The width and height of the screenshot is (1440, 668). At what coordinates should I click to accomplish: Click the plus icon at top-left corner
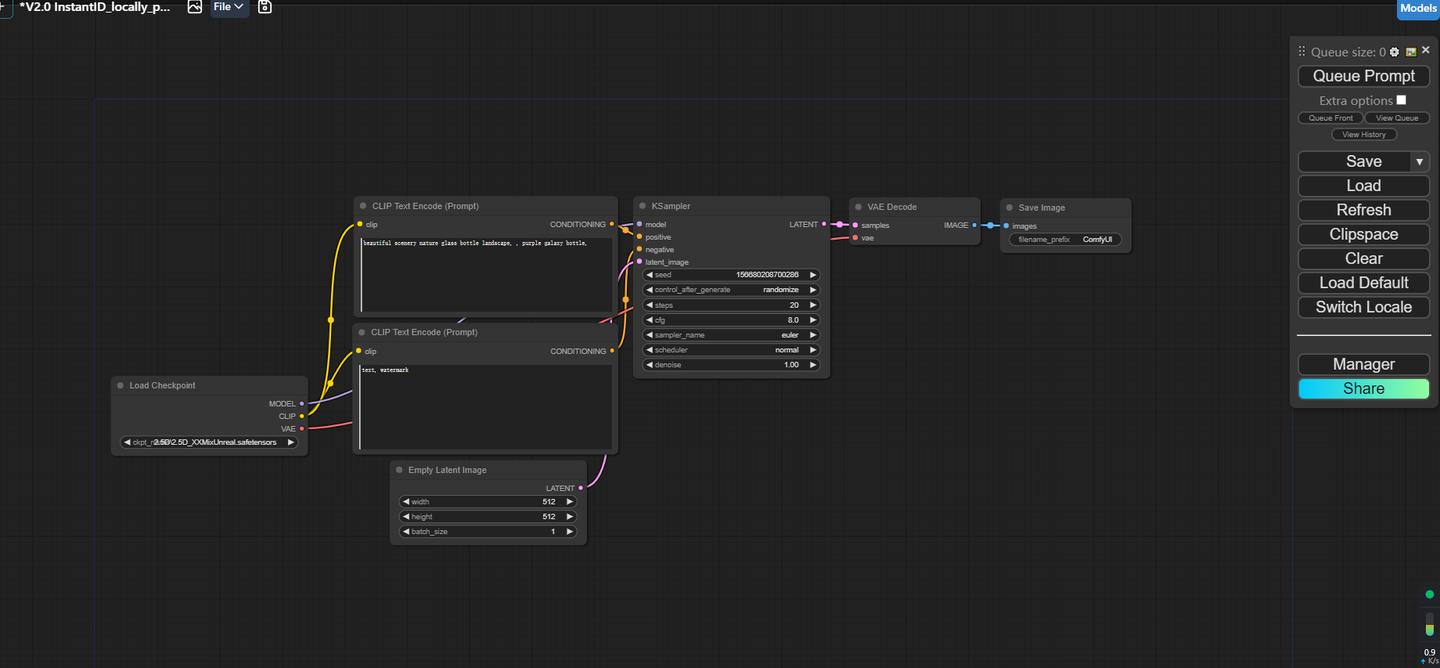point(5,6)
